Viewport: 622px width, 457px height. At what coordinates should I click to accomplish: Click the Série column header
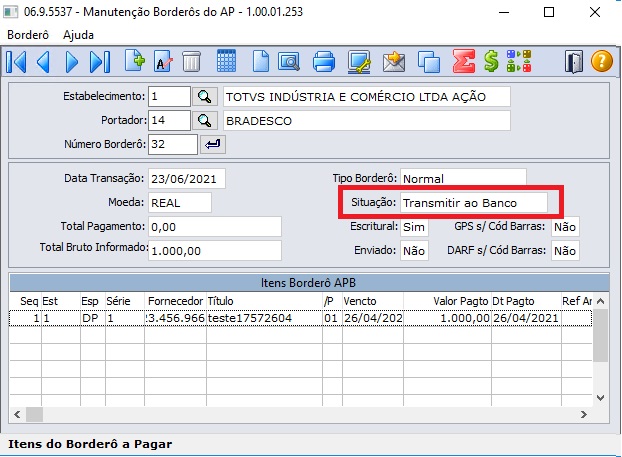click(x=125, y=301)
